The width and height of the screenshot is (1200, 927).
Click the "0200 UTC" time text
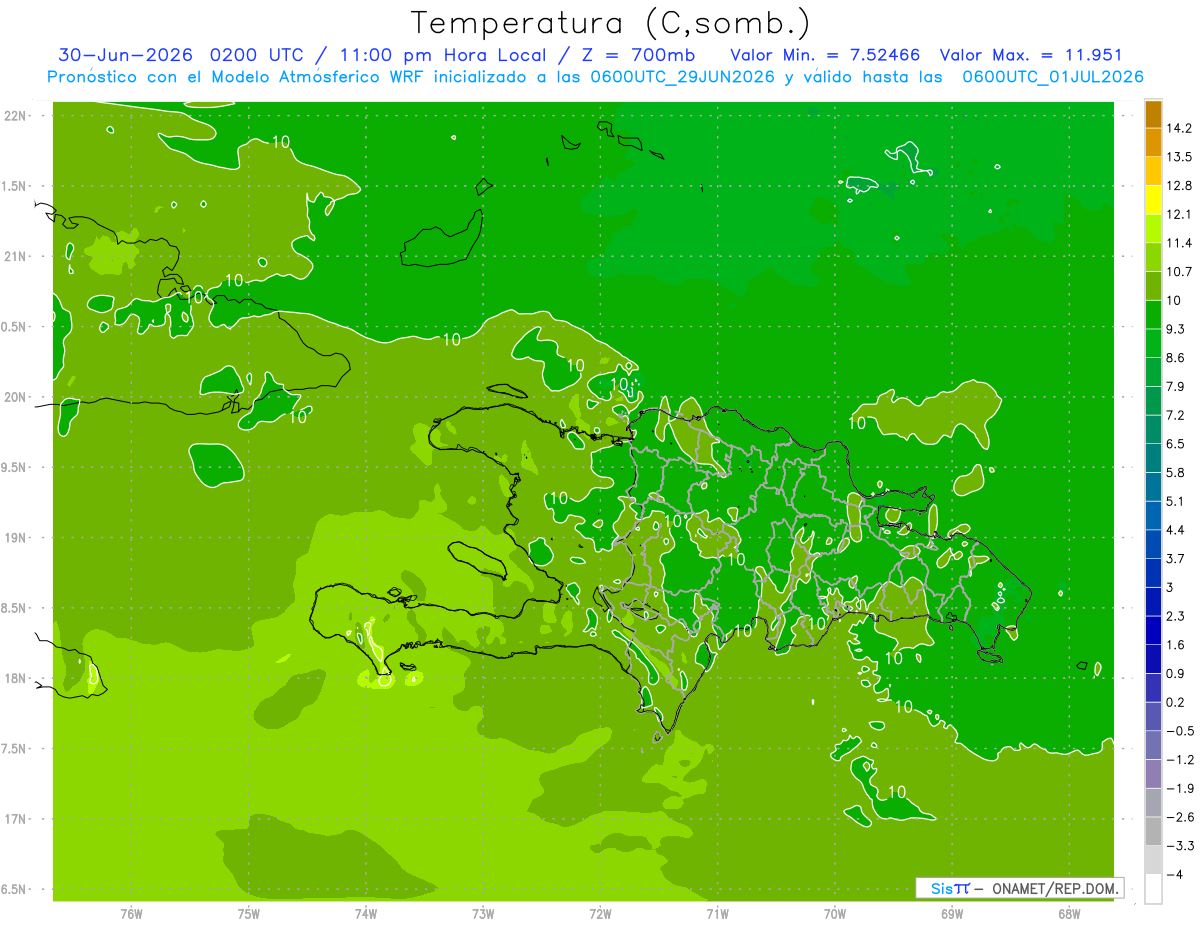click(255, 55)
